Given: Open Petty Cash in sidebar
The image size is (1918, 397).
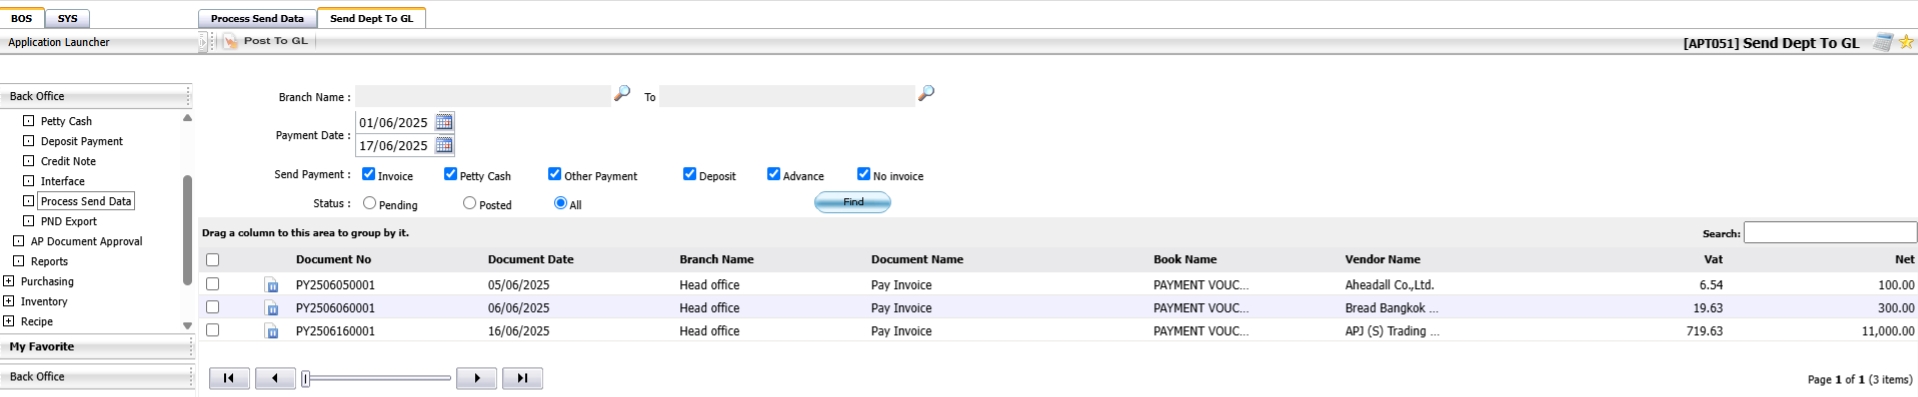Looking at the screenshot, I should [x=66, y=121].
